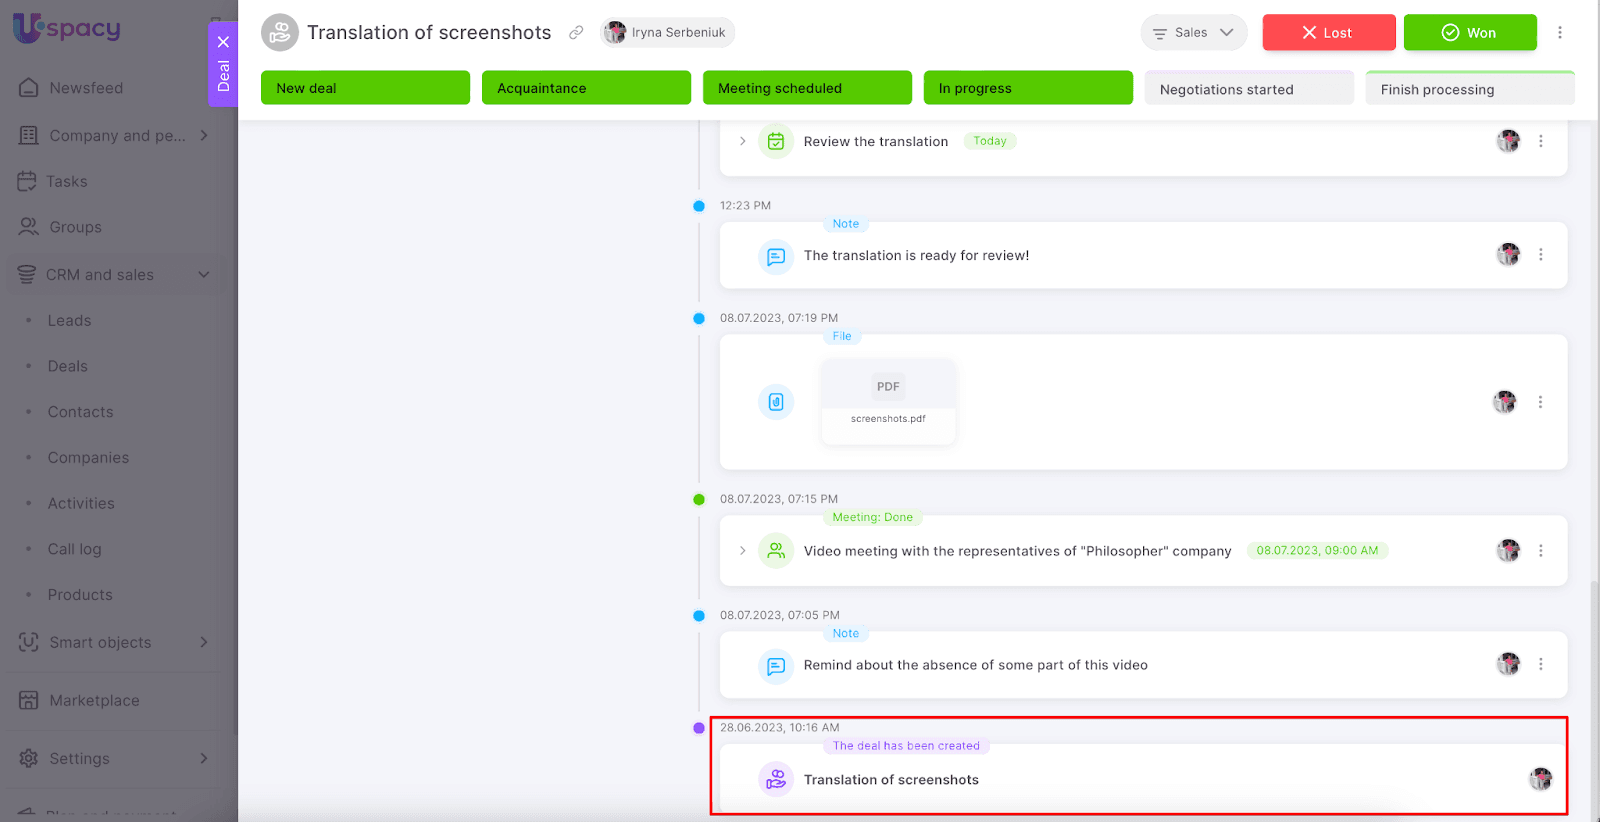This screenshot has height=822, width=1600.
Task: Expand the Review the translation task
Action: pyautogui.click(x=742, y=142)
